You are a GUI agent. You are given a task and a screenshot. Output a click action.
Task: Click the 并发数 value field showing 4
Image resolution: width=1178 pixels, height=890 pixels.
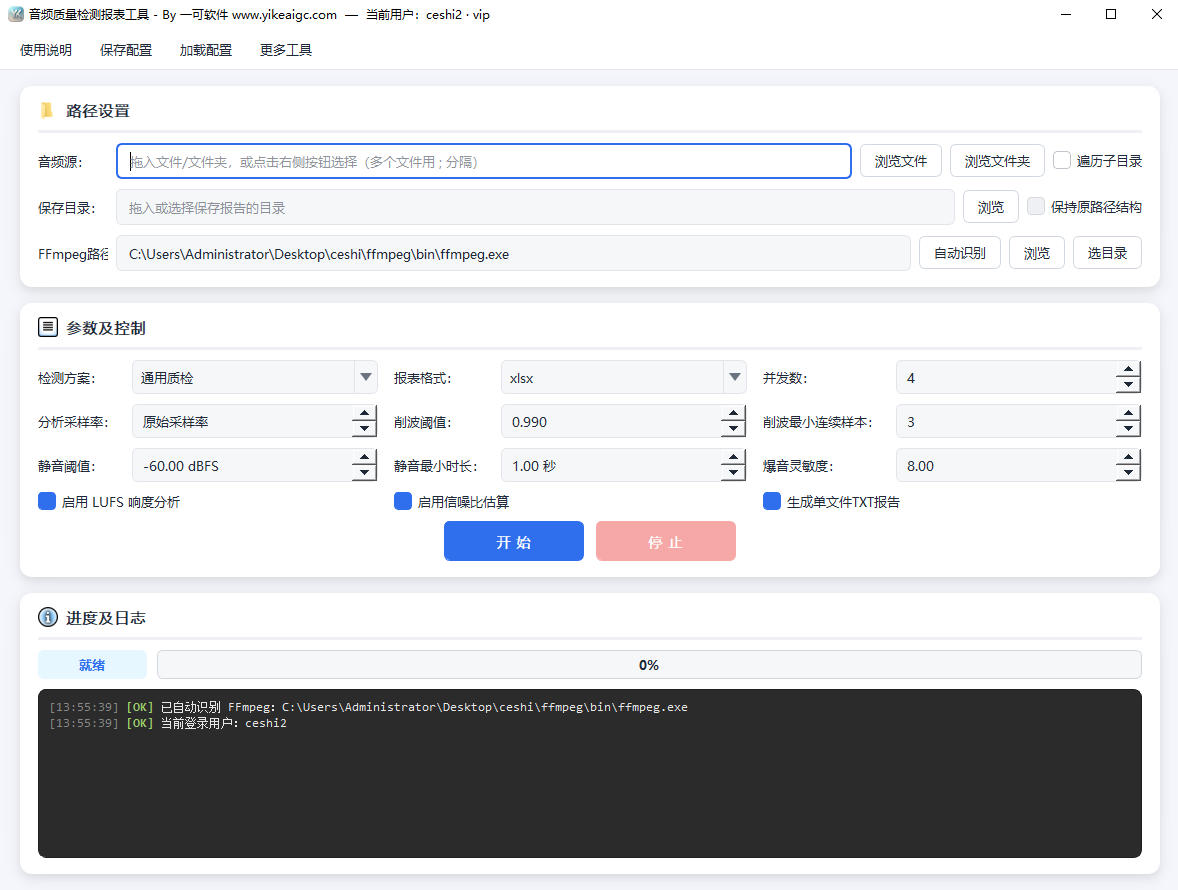(x=1006, y=378)
